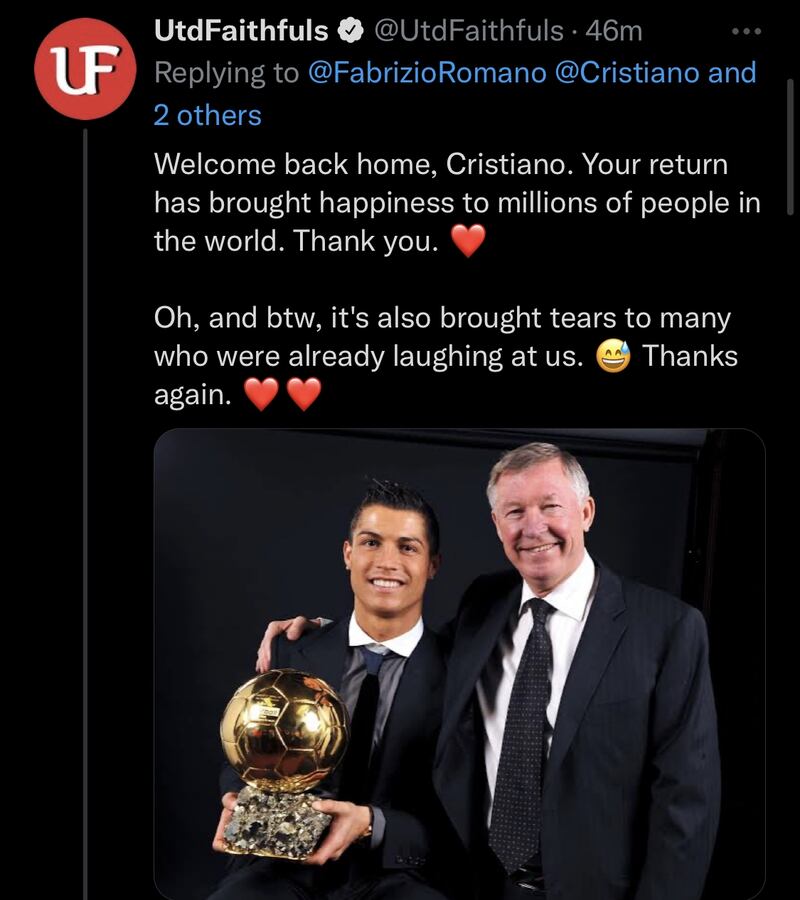
Task: Click the verified badge beside UtdFaithfuls
Action: click(x=350, y=31)
